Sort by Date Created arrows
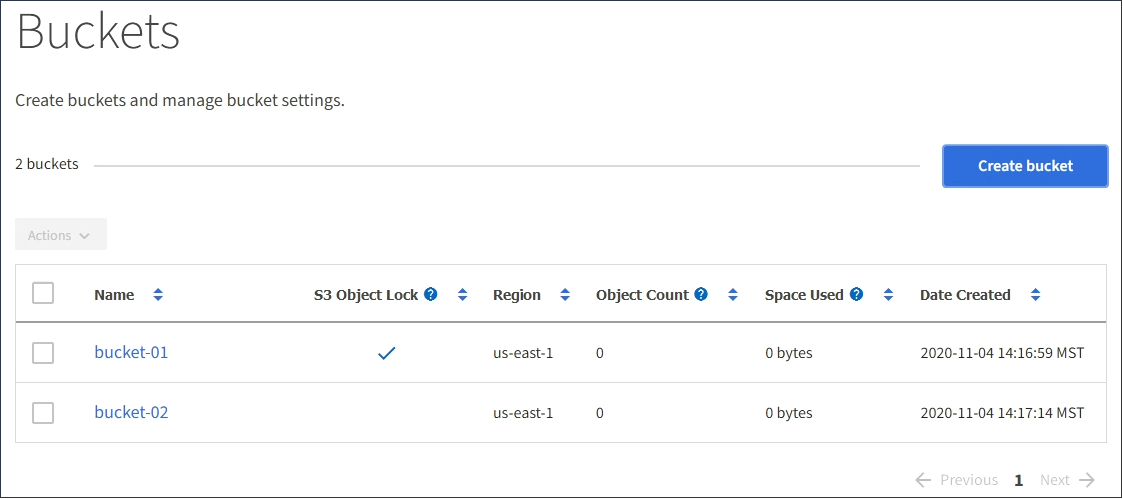Image resolution: width=1123 pixels, height=499 pixels. click(x=1035, y=295)
